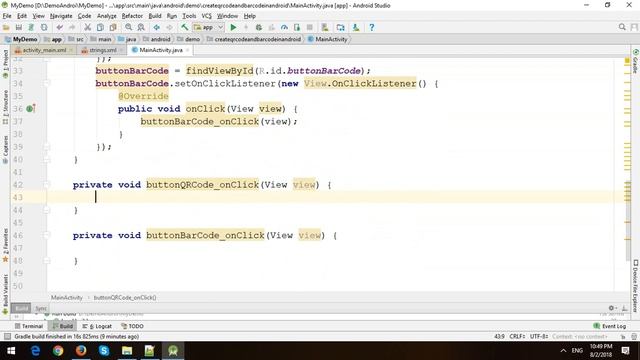Click the Windows Start button
Screen dimensions: 640x360
point(11,351)
